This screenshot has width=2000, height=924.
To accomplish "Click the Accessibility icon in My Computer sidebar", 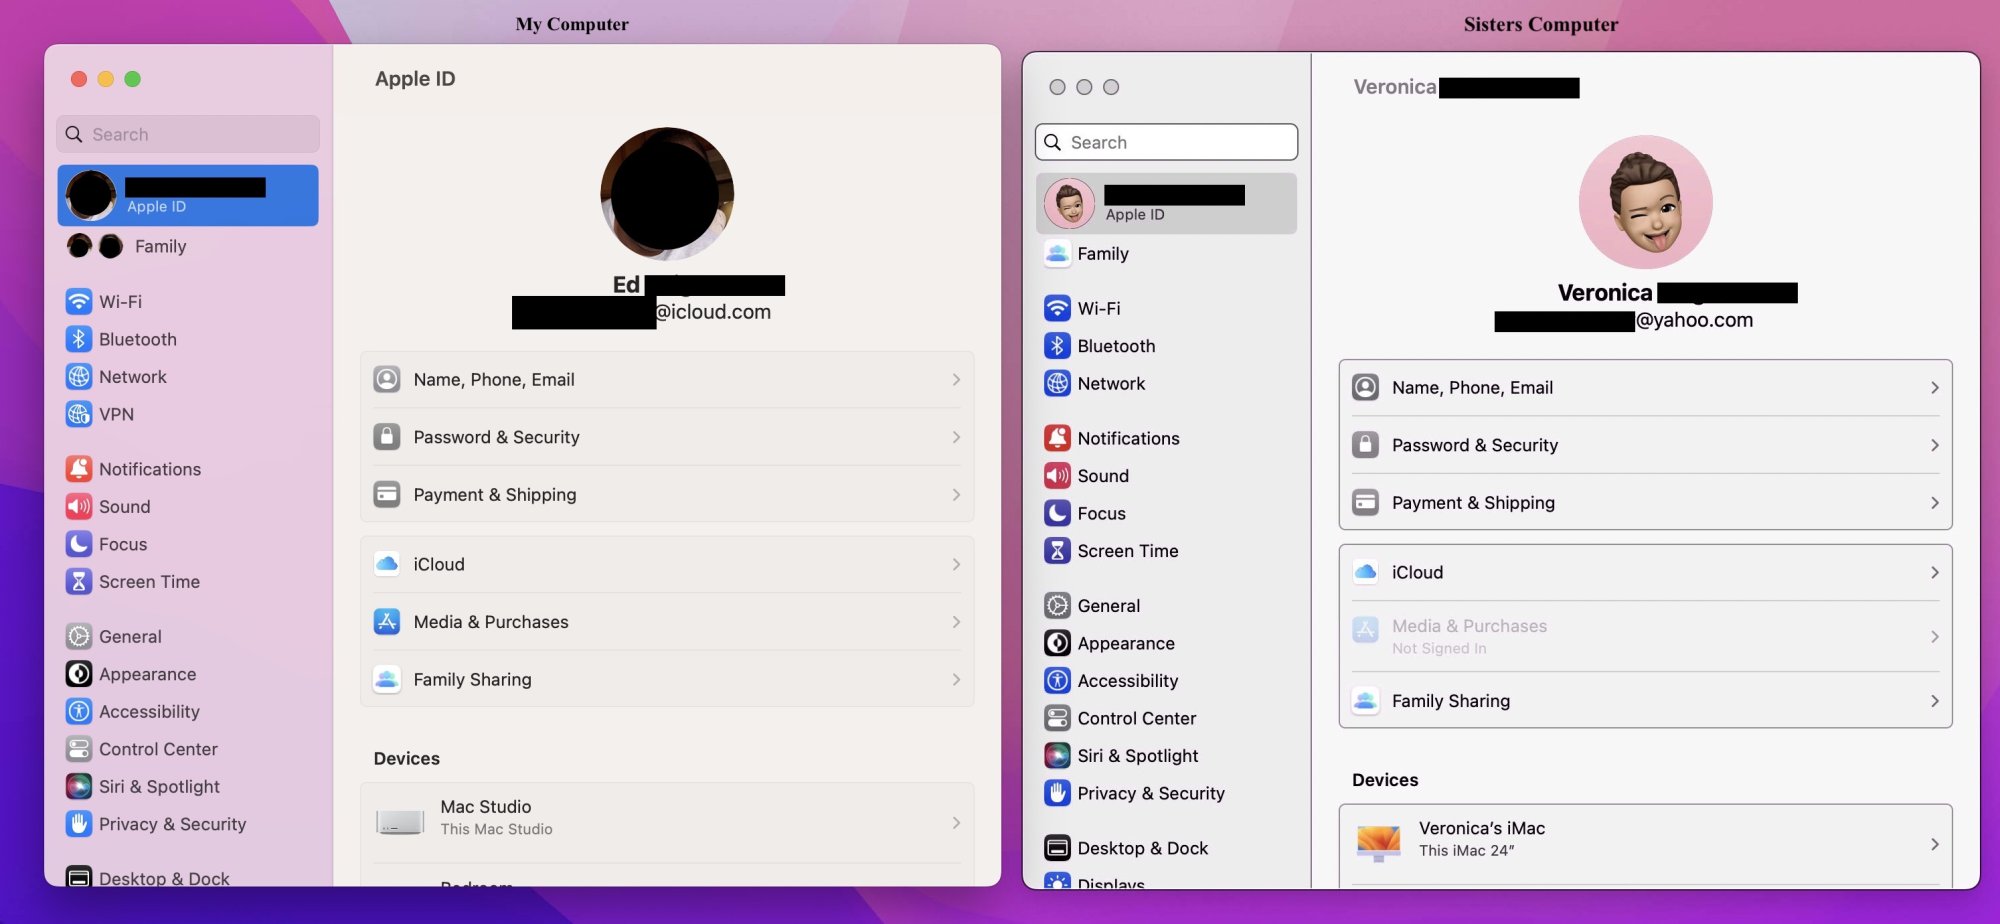I will (79, 712).
